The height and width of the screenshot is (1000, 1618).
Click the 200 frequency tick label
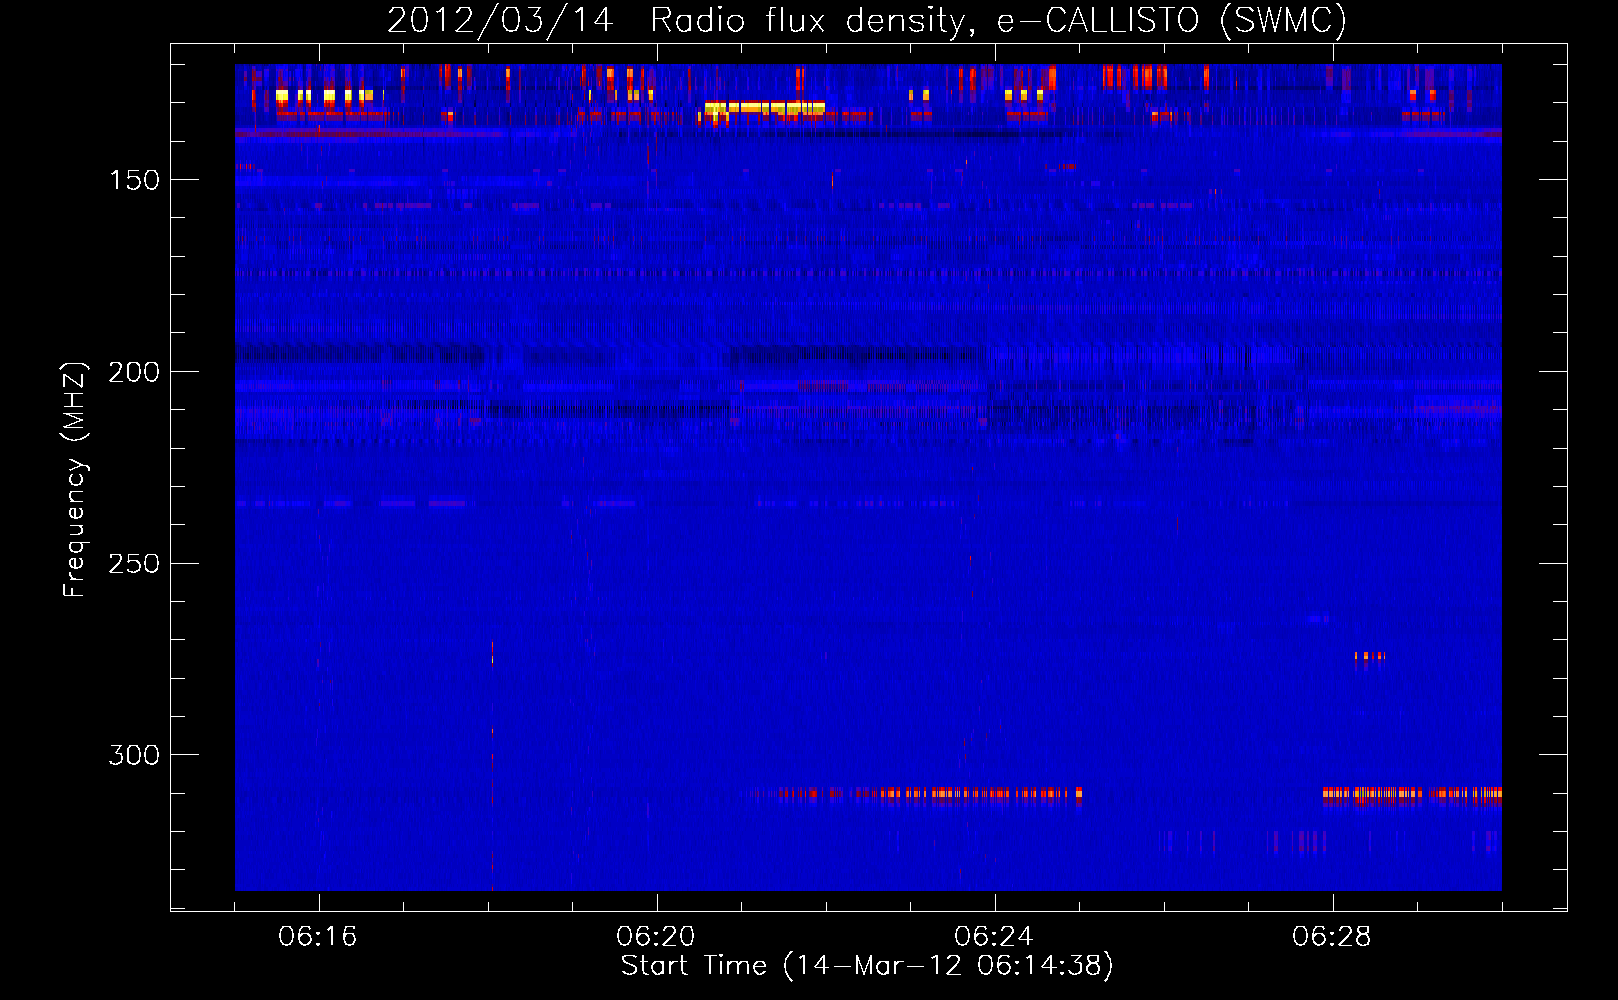(134, 372)
